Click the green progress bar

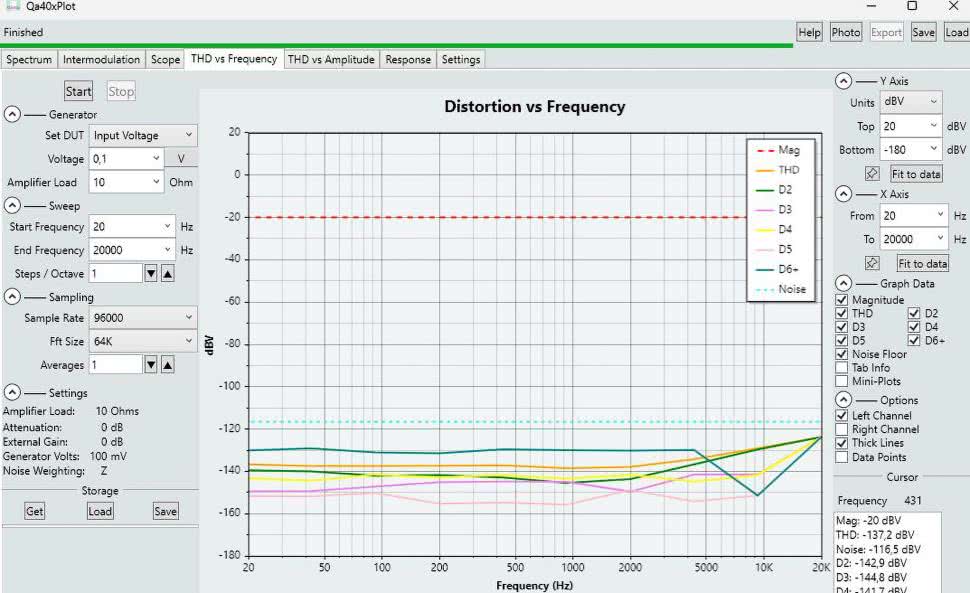(x=400, y=45)
